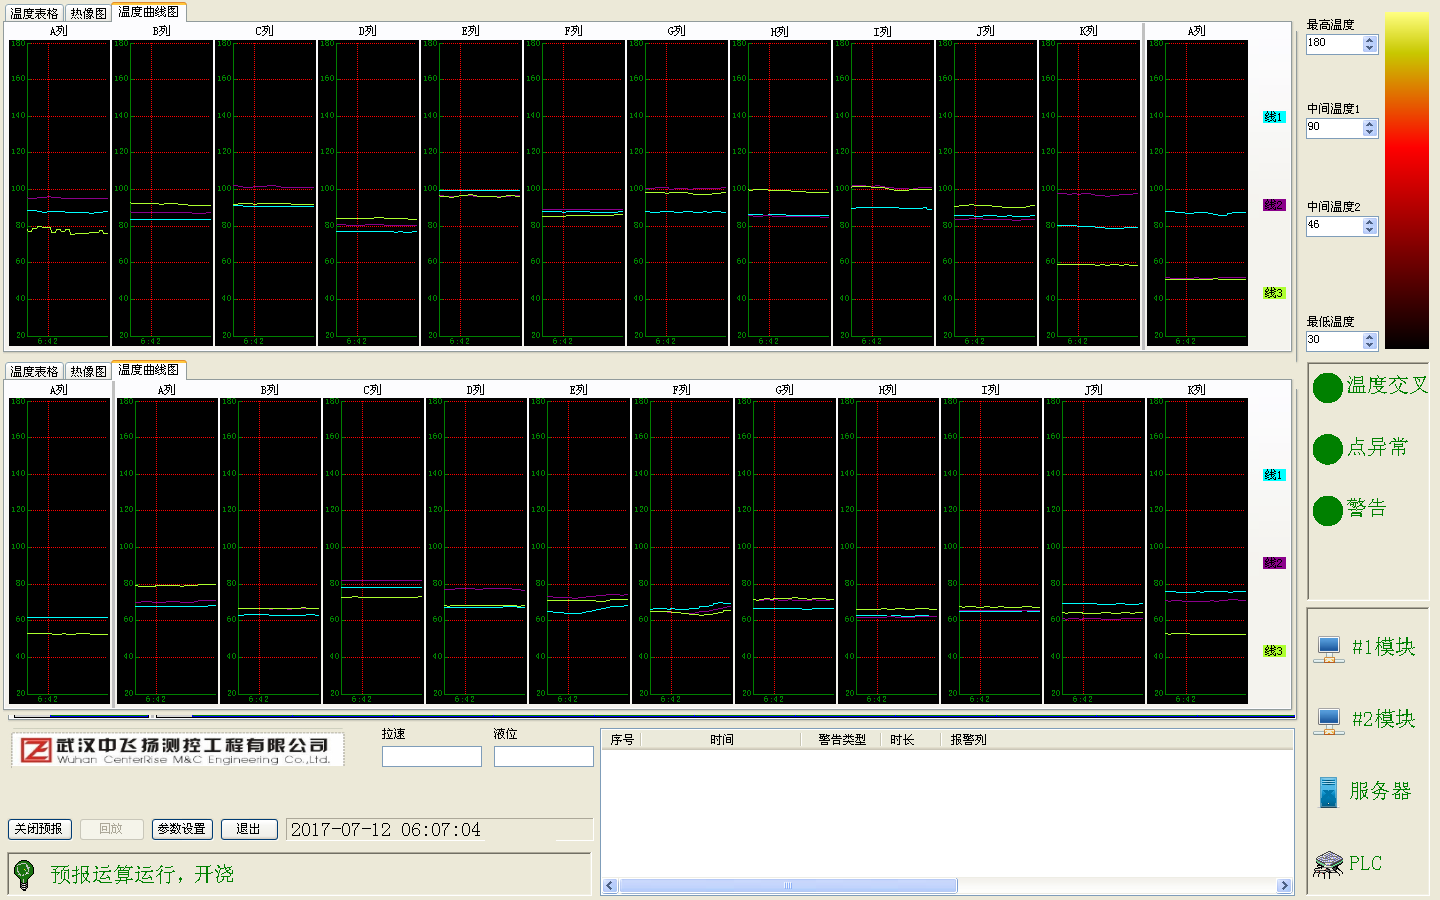The image size is (1440, 900).
Task: Click the 中间温度1 value field showing 90
Action: click(1335, 128)
